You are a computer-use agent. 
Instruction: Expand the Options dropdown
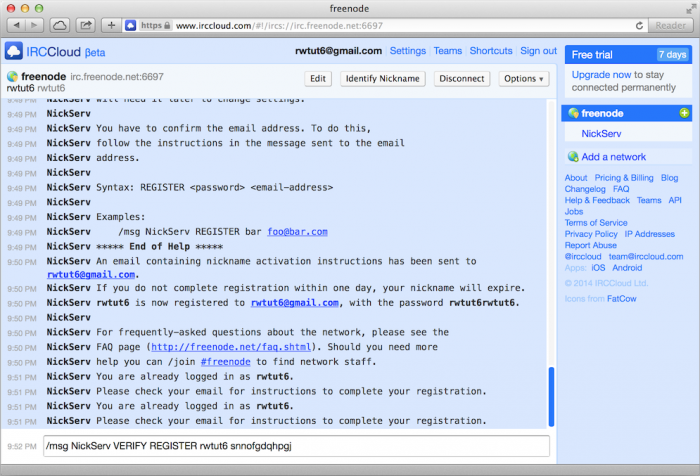(523, 79)
